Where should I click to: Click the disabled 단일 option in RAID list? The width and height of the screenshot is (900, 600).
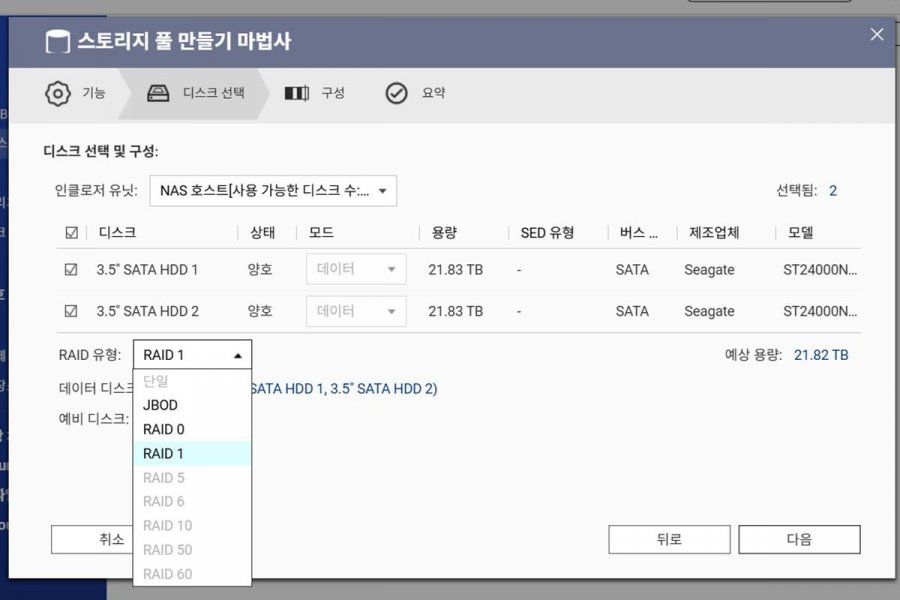pyautogui.click(x=192, y=381)
